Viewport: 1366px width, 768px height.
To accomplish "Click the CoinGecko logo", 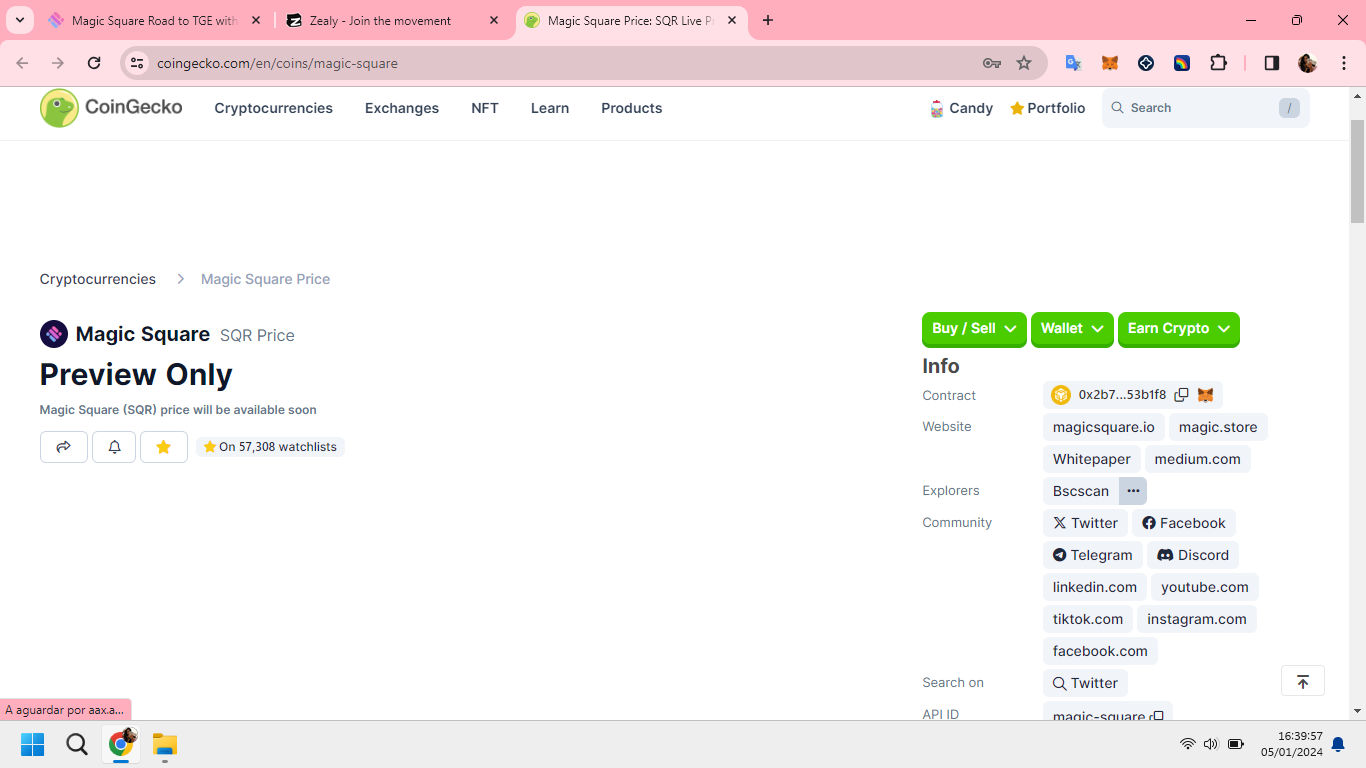I will pyautogui.click(x=111, y=108).
